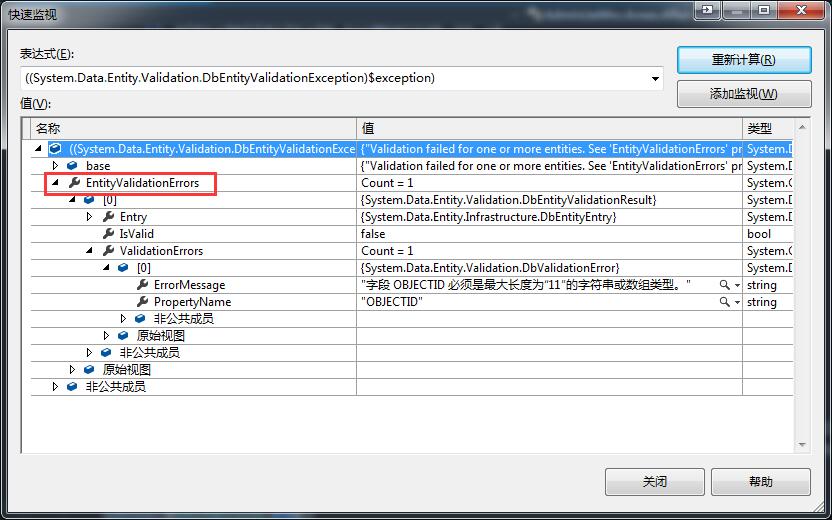Click the wrench icon beside Entry
This screenshot has height=520, width=832.
coord(108,216)
